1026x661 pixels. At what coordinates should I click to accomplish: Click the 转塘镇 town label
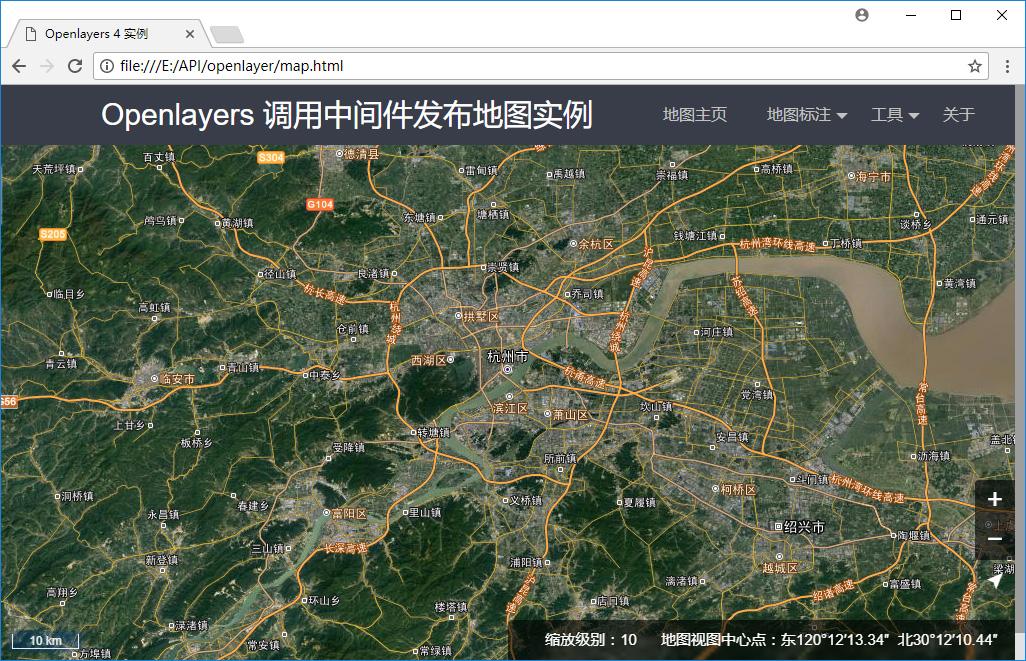pos(434,433)
